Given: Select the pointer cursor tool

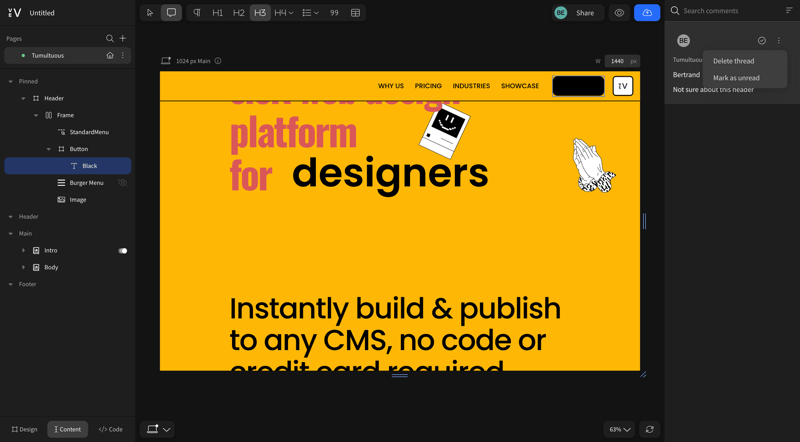Looking at the screenshot, I should (x=150, y=13).
